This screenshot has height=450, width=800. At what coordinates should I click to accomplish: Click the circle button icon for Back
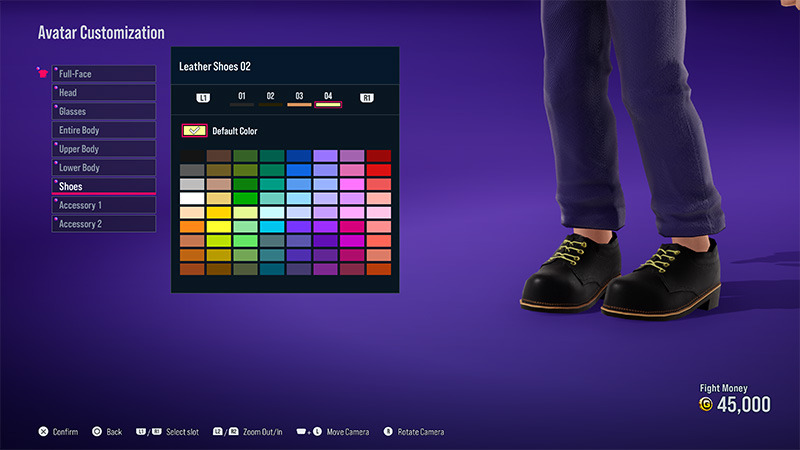[x=97, y=432]
